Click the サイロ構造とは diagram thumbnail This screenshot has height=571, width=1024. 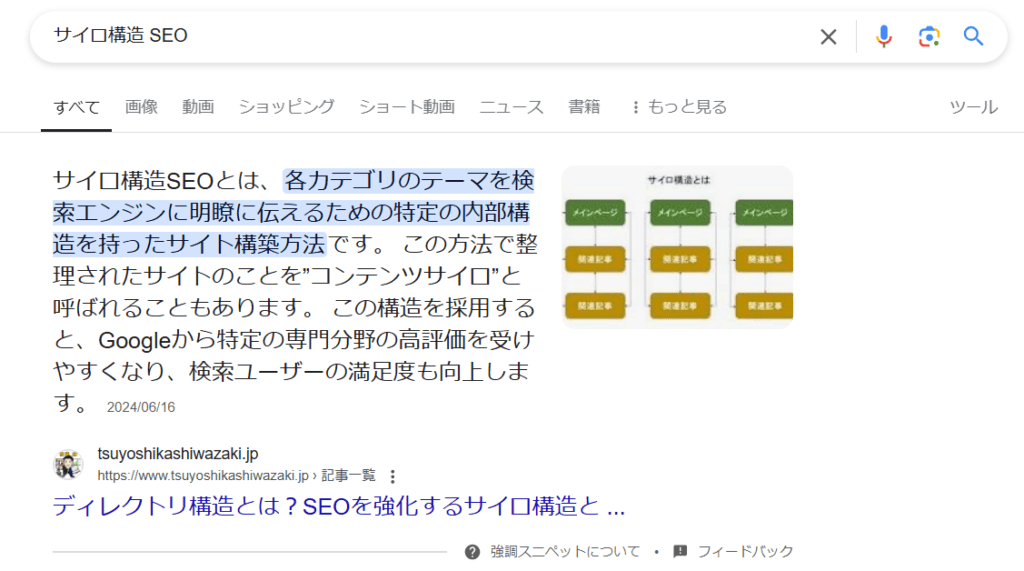(x=677, y=247)
